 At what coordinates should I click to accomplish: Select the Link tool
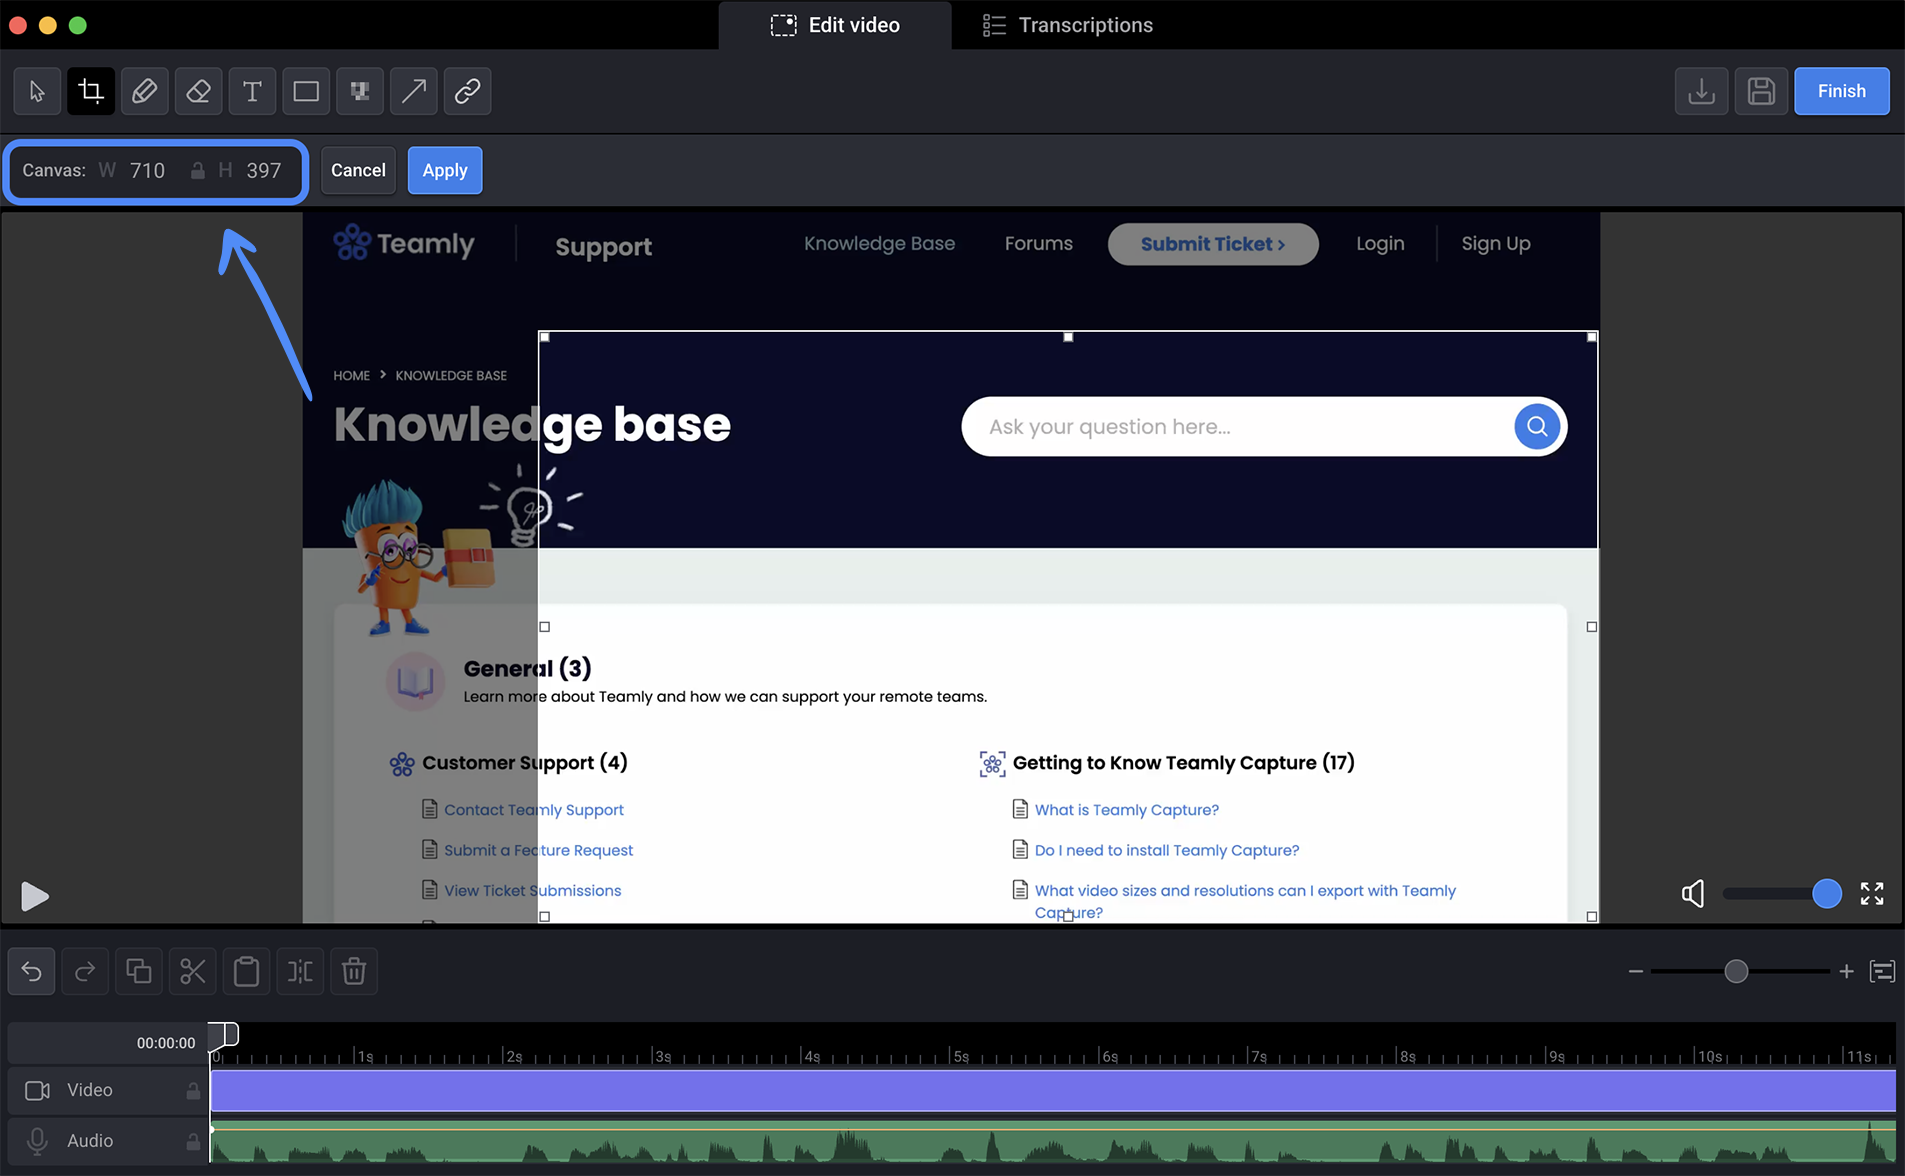pyautogui.click(x=467, y=91)
